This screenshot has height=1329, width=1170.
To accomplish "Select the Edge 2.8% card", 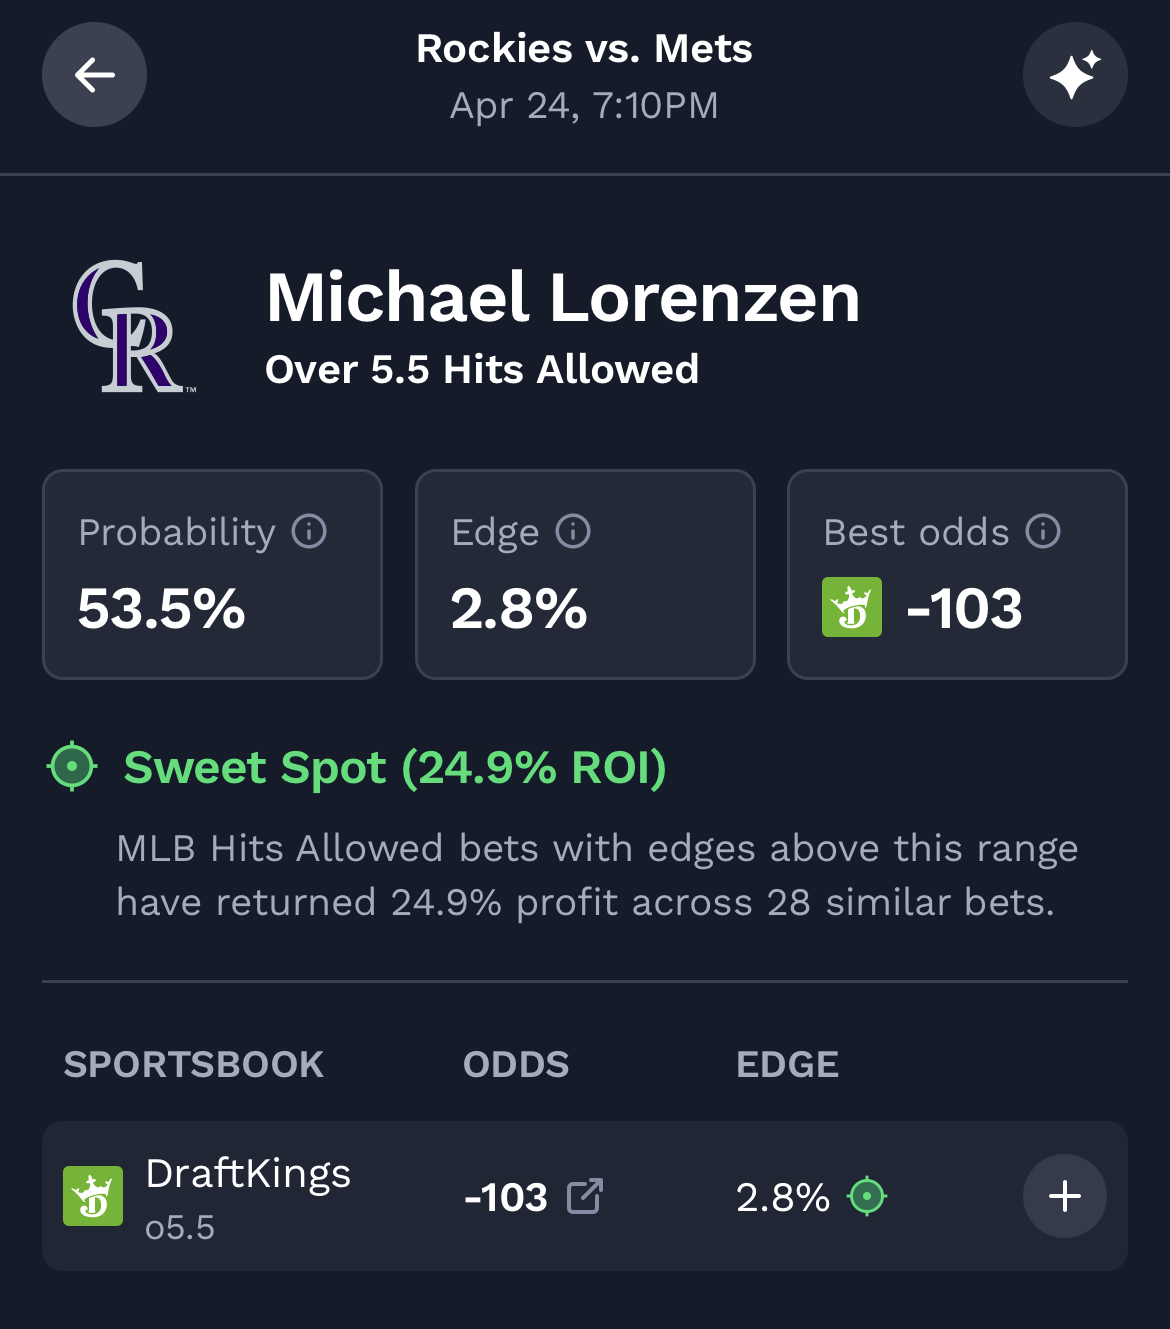I will tap(585, 574).
